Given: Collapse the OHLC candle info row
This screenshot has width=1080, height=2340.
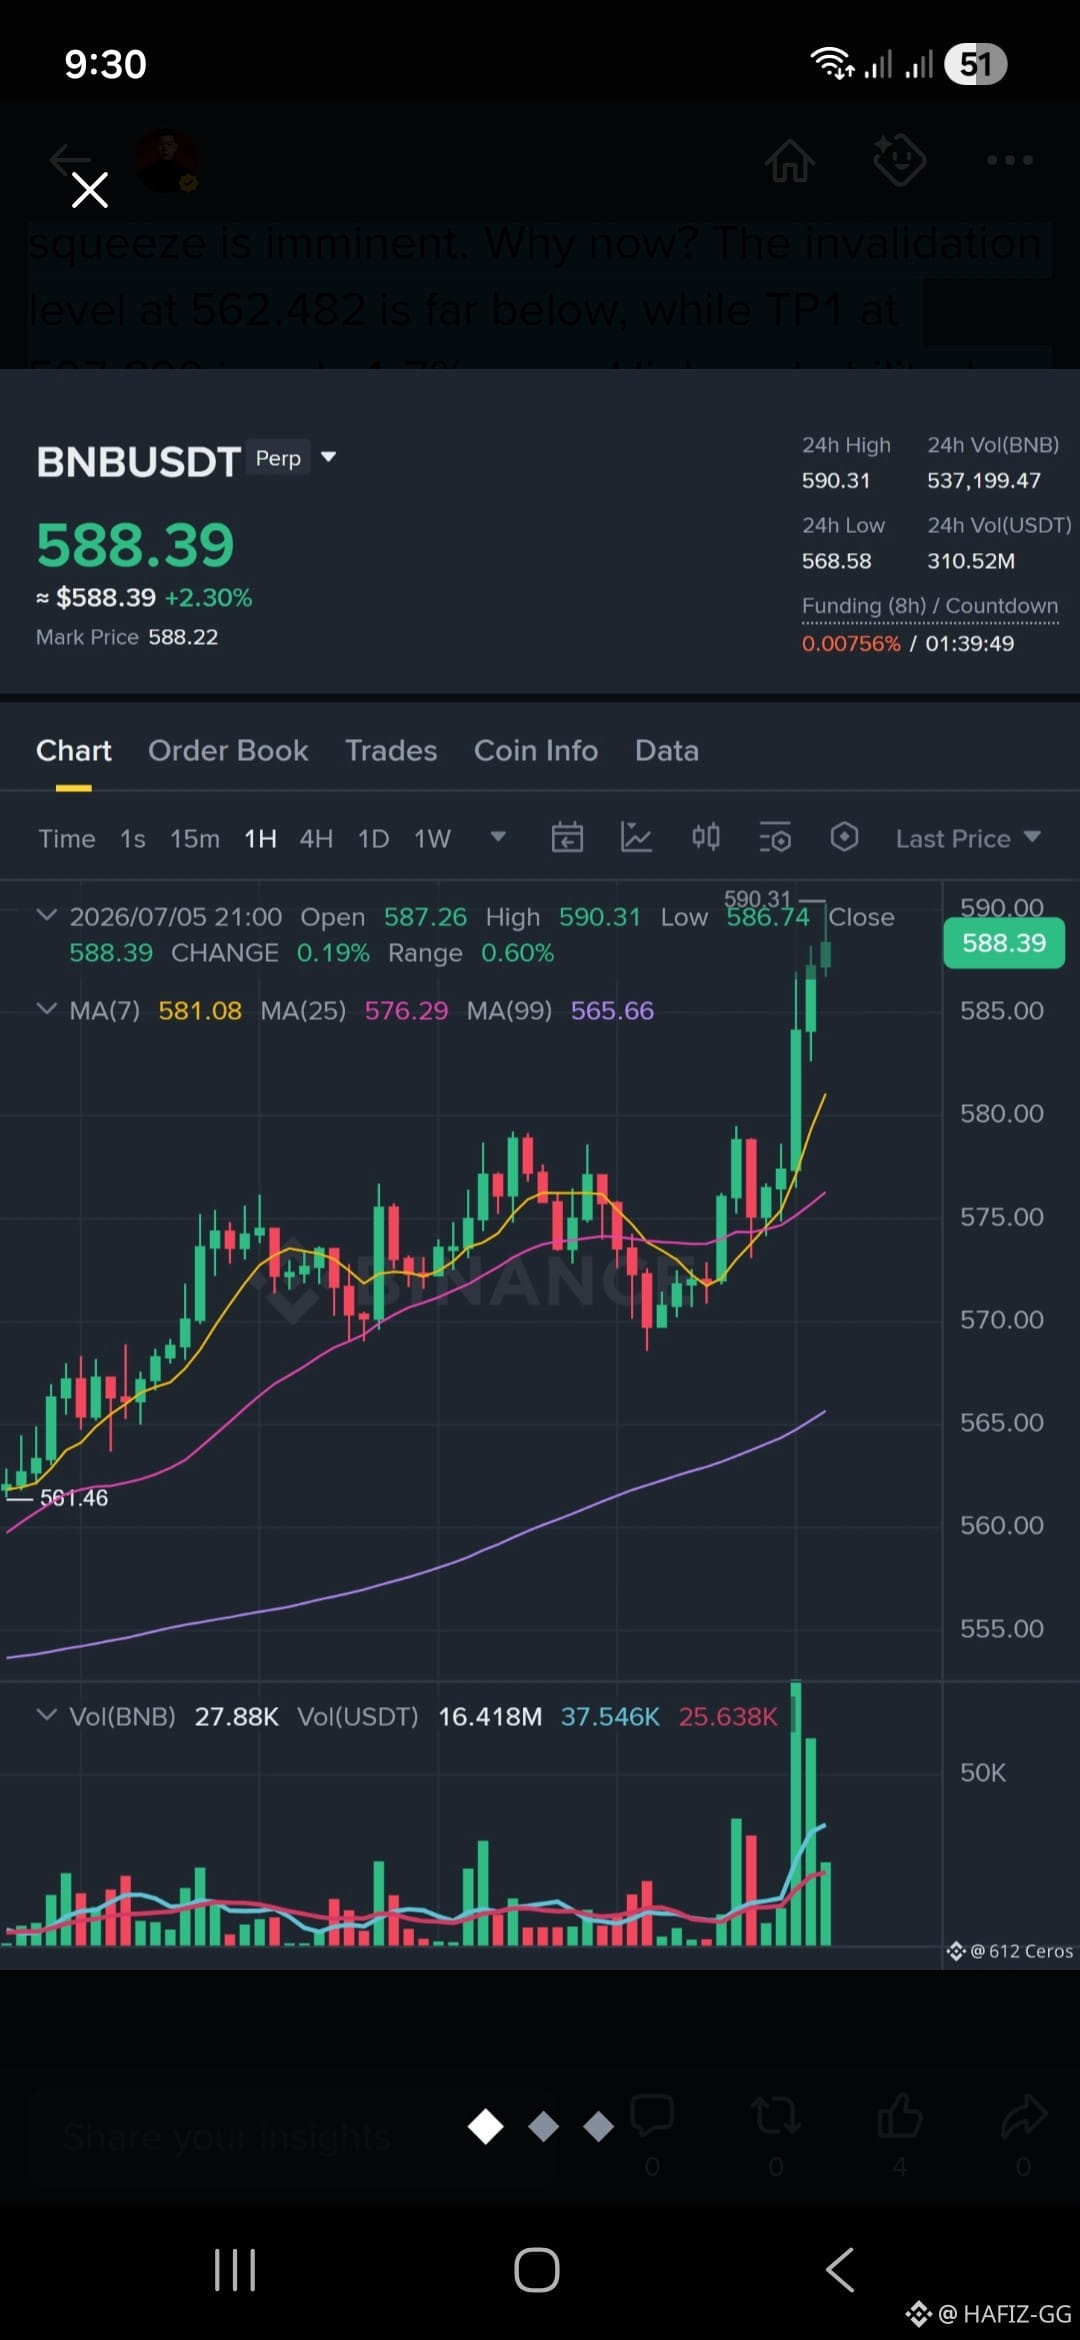Looking at the screenshot, I should tap(46, 915).
